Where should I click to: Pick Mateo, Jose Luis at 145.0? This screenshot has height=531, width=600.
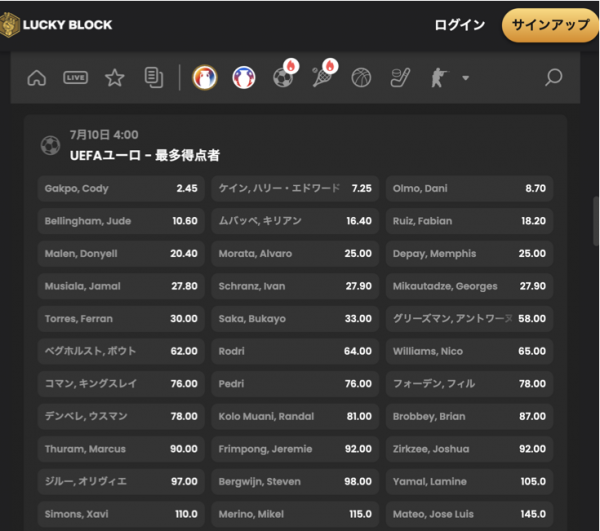click(x=470, y=514)
